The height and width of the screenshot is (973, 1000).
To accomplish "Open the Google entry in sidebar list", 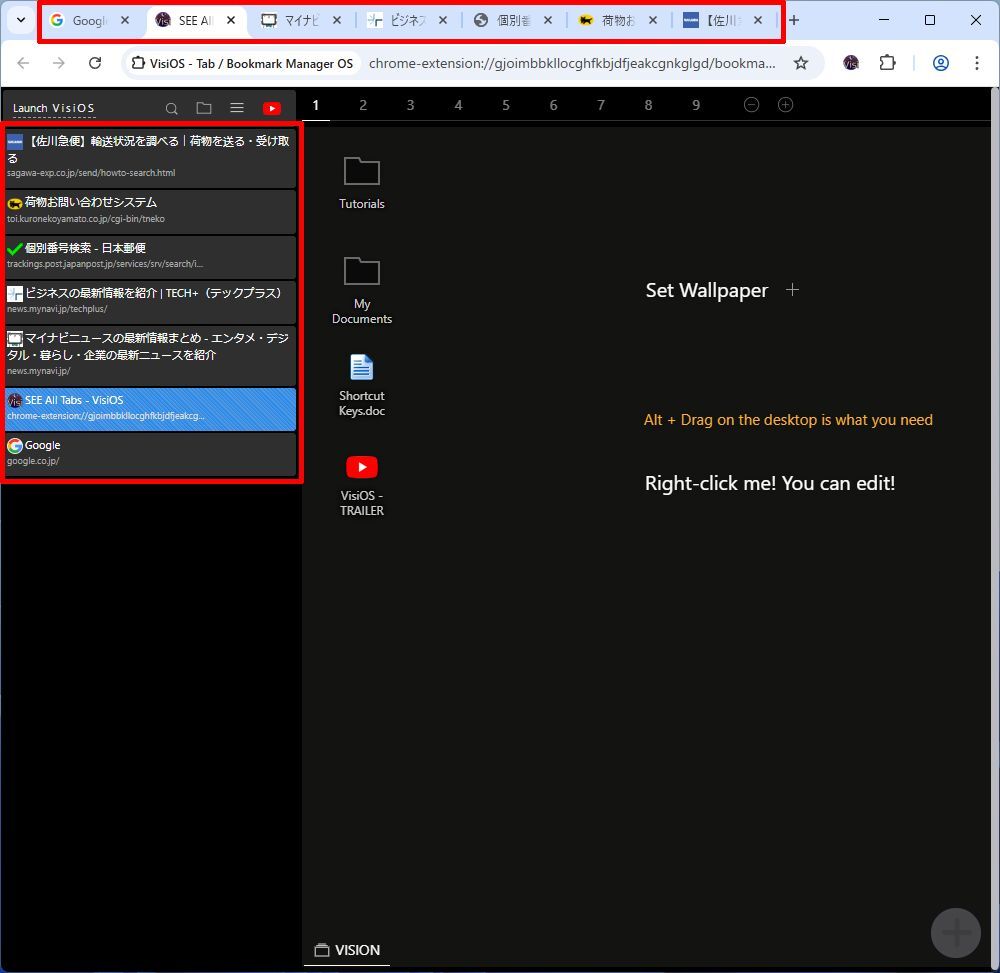I will point(151,454).
